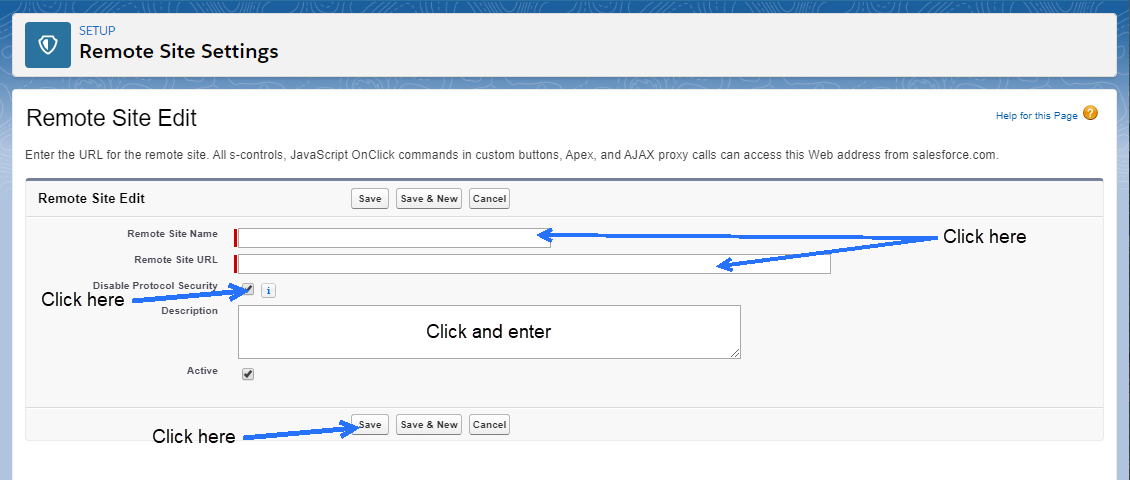1130x480 pixels.
Task: Click the top Save & New button
Action: click(429, 199)
